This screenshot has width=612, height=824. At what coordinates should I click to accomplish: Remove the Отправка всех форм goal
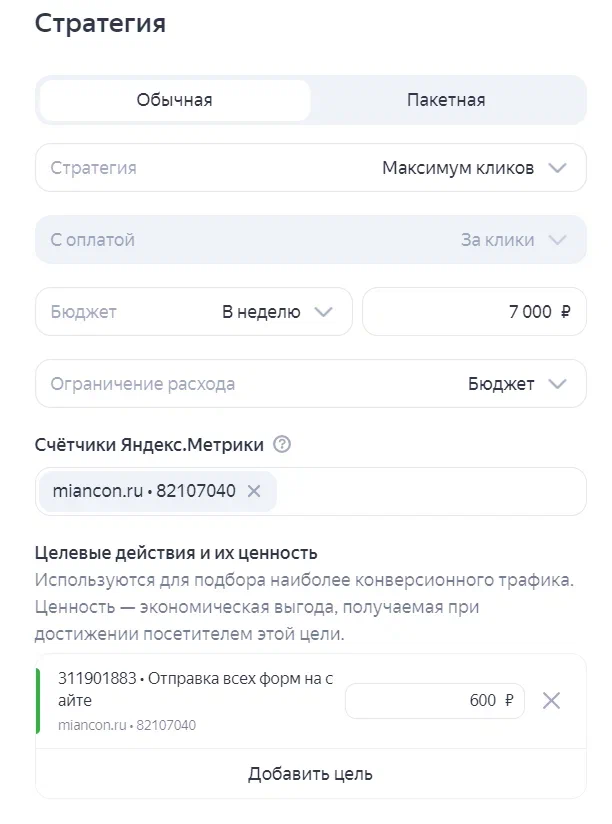tap(551, 701)
